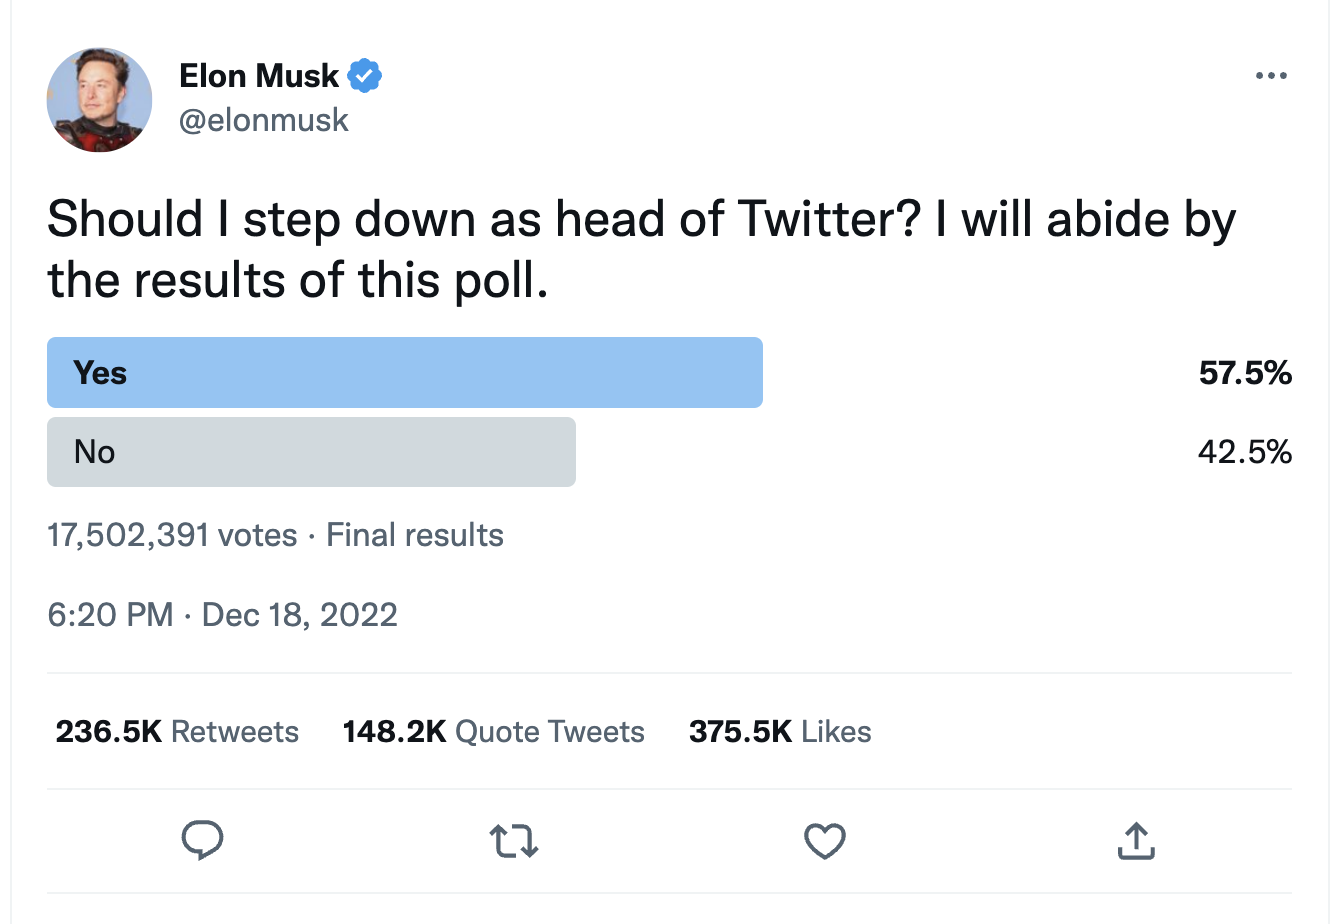Click the tweet text about stepping down
The width and height of the screenshot is (1344, 924).
tap(641, 250)
